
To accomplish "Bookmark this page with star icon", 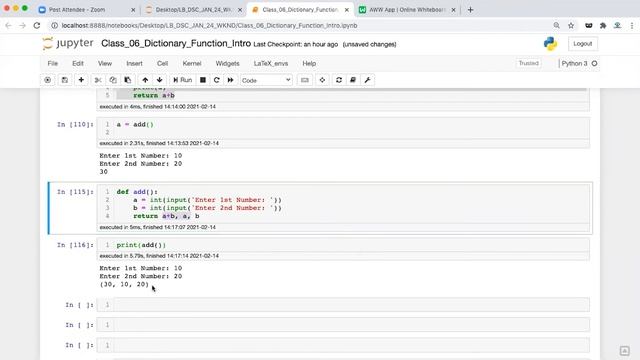I will pos(571,25).
